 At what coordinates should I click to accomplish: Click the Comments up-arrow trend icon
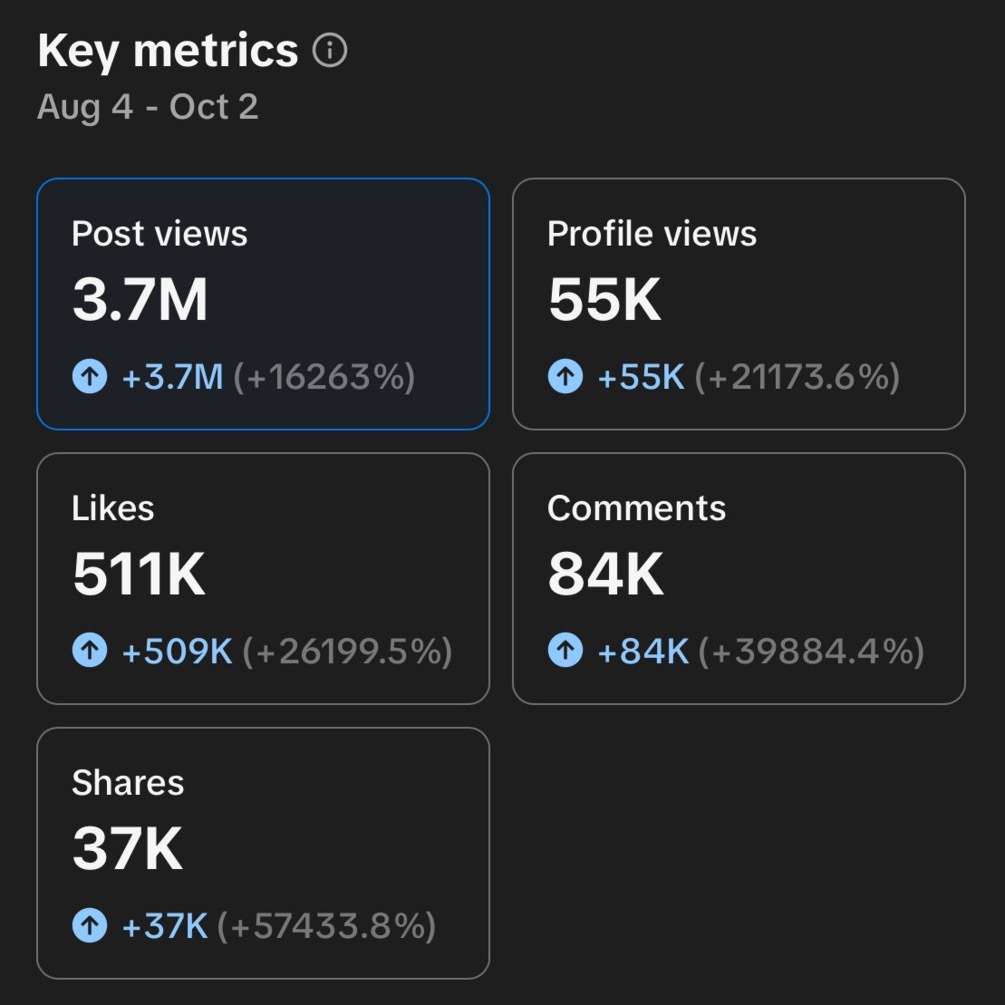[x=565, y=652]
